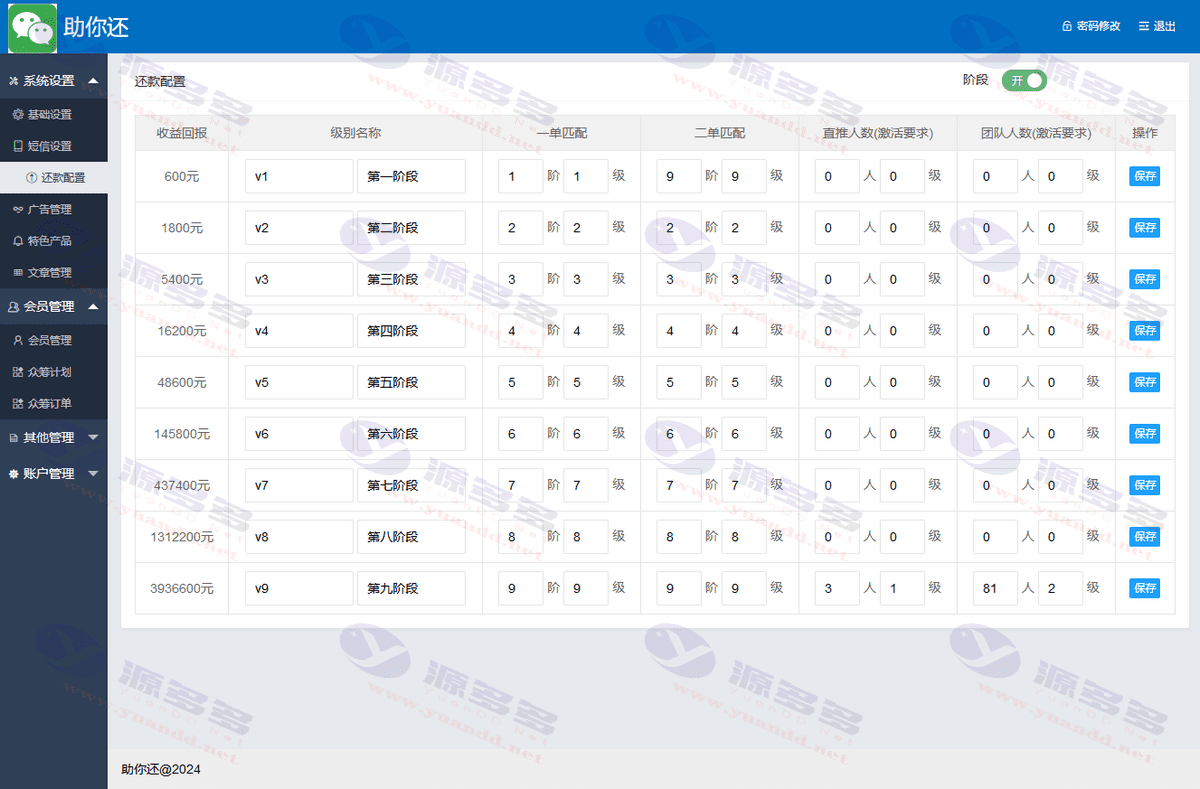Click the 1312200元 reward cell
The image size is (1200, 789).
click(182, 537)
